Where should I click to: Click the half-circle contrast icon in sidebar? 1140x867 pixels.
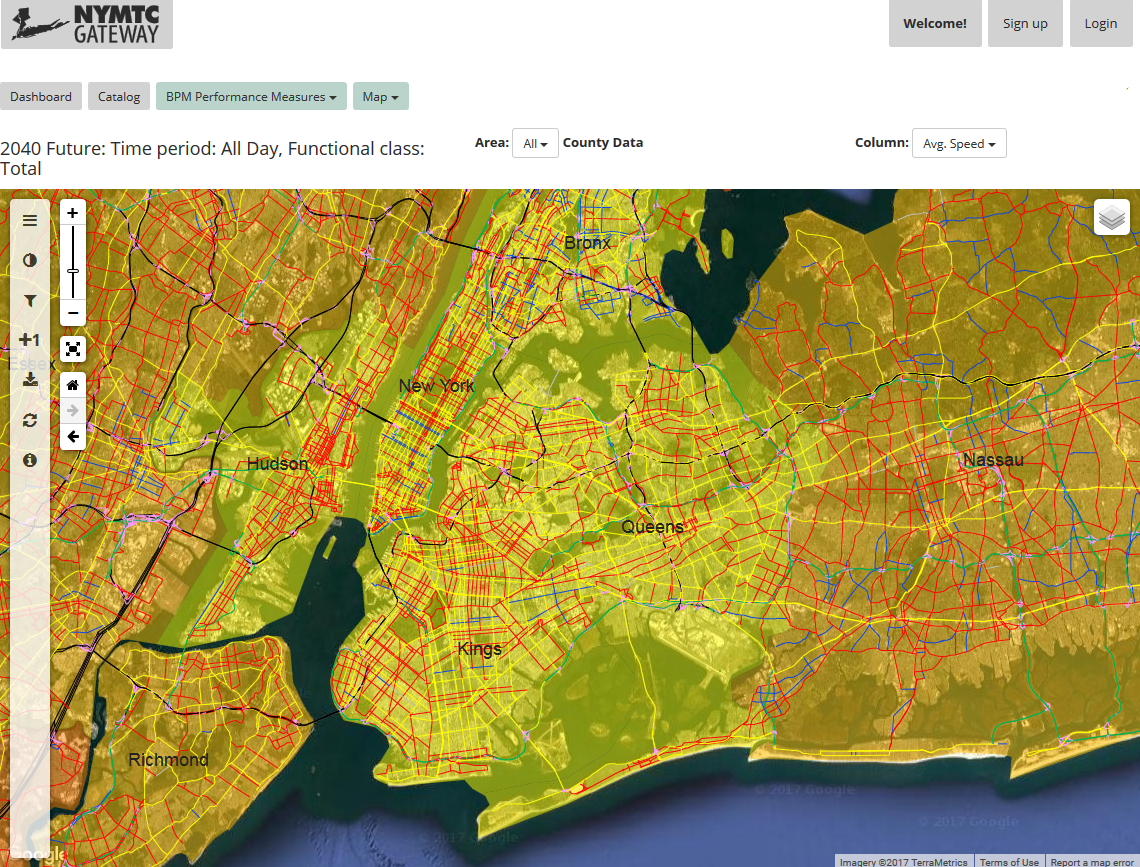tap(30, 260)
